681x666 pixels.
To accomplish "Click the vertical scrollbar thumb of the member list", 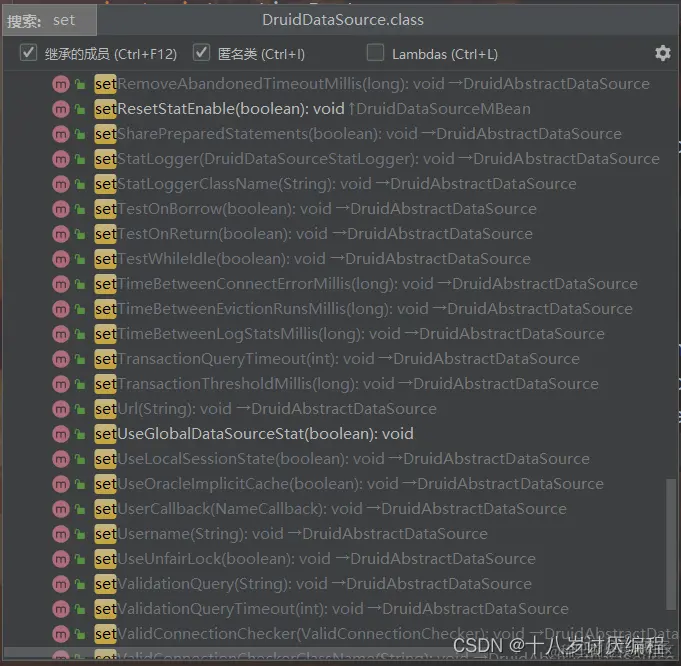I will [x=671, y=544].
